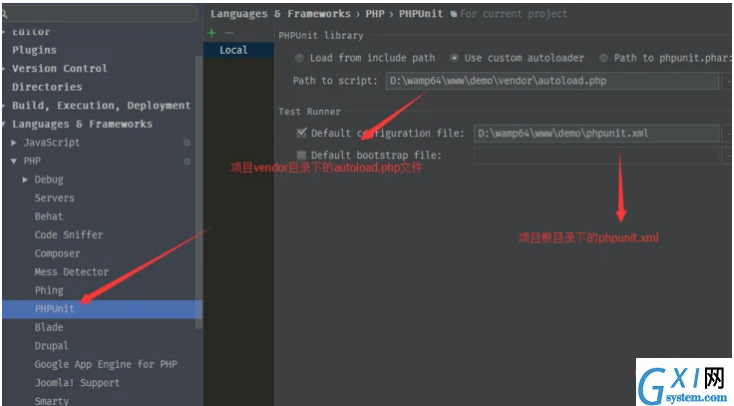
Task: Expand Build, Execution, Deployment section arrow
Action: (x=3, y=105)
